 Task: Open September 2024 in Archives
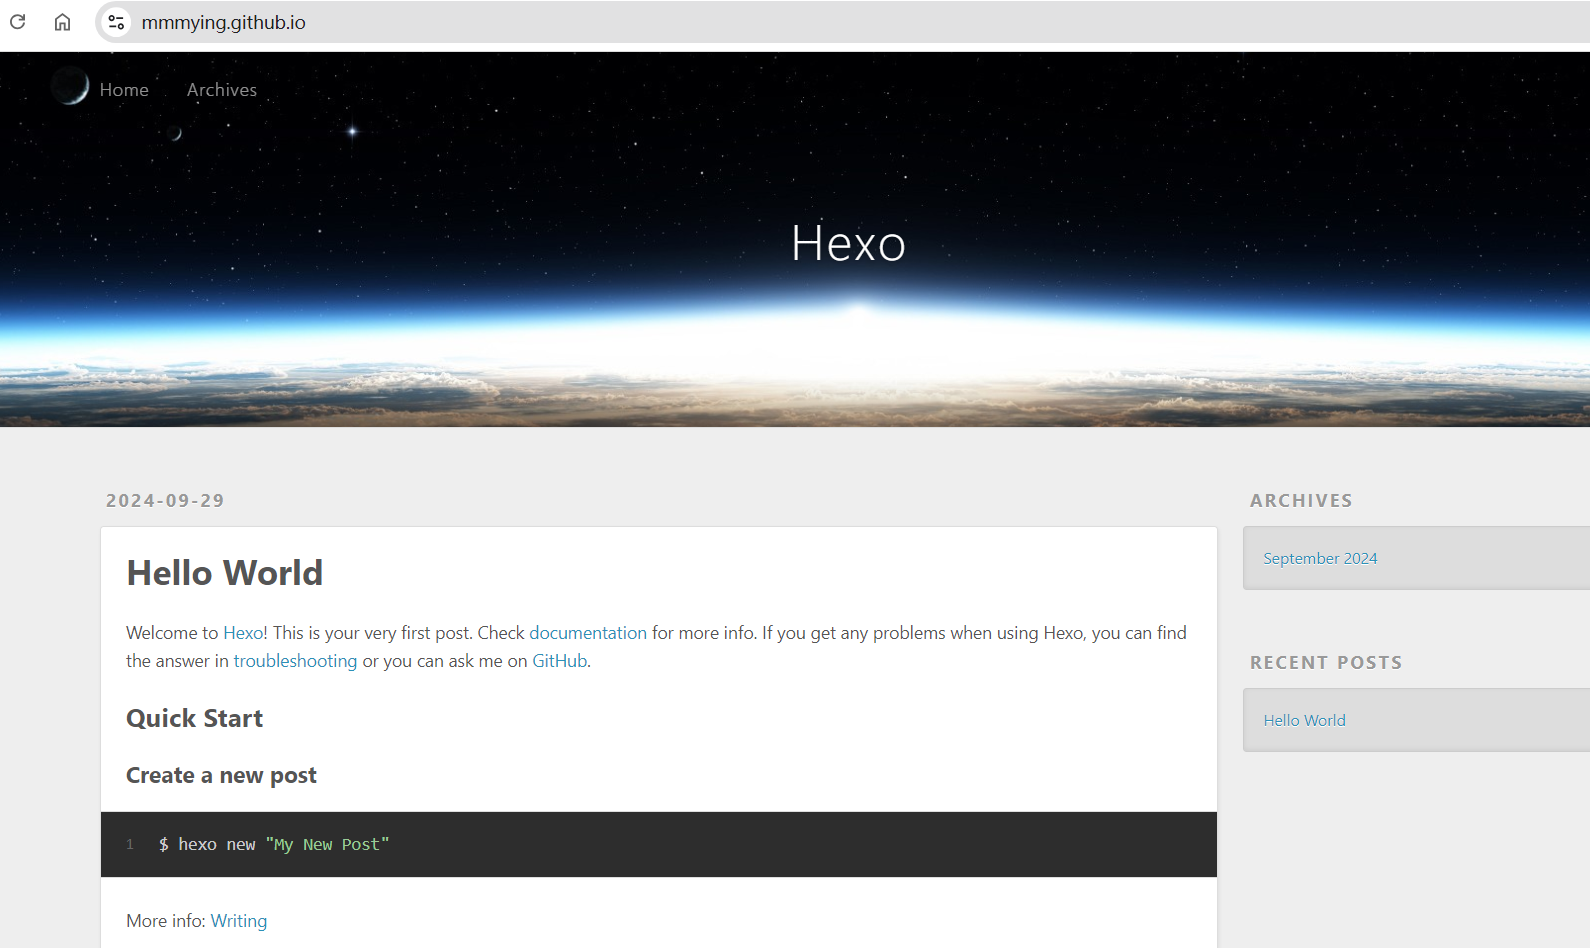(x=1320, y=559)
